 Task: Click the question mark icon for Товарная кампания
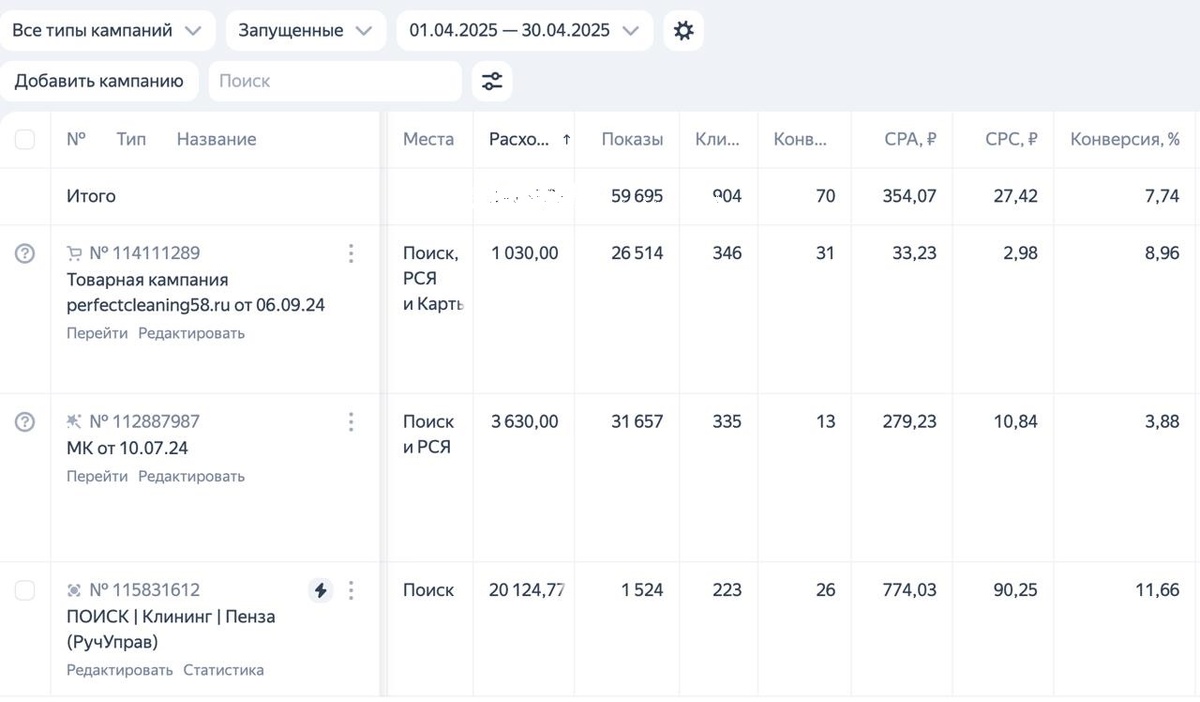coord(25,254)
